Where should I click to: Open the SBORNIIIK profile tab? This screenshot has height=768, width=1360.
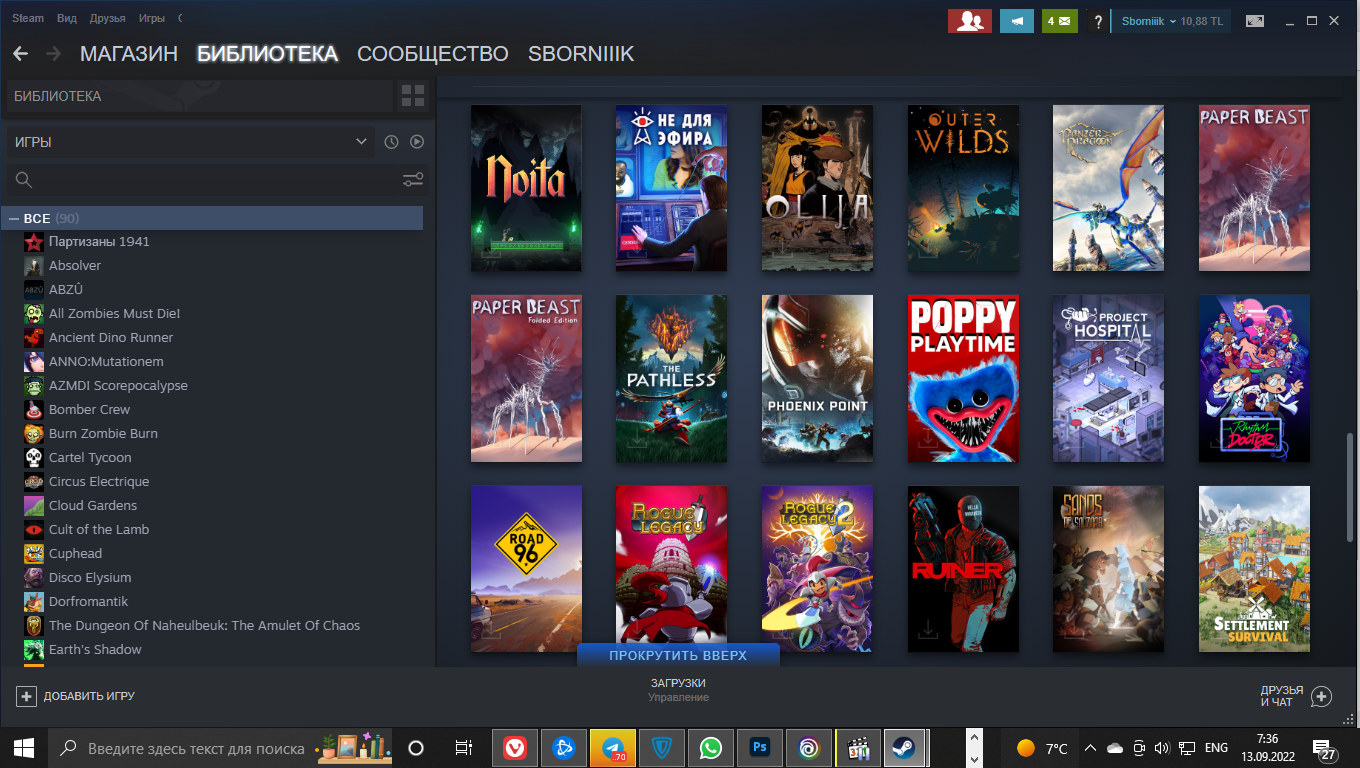pyautogui.click(x=581, y=54)
